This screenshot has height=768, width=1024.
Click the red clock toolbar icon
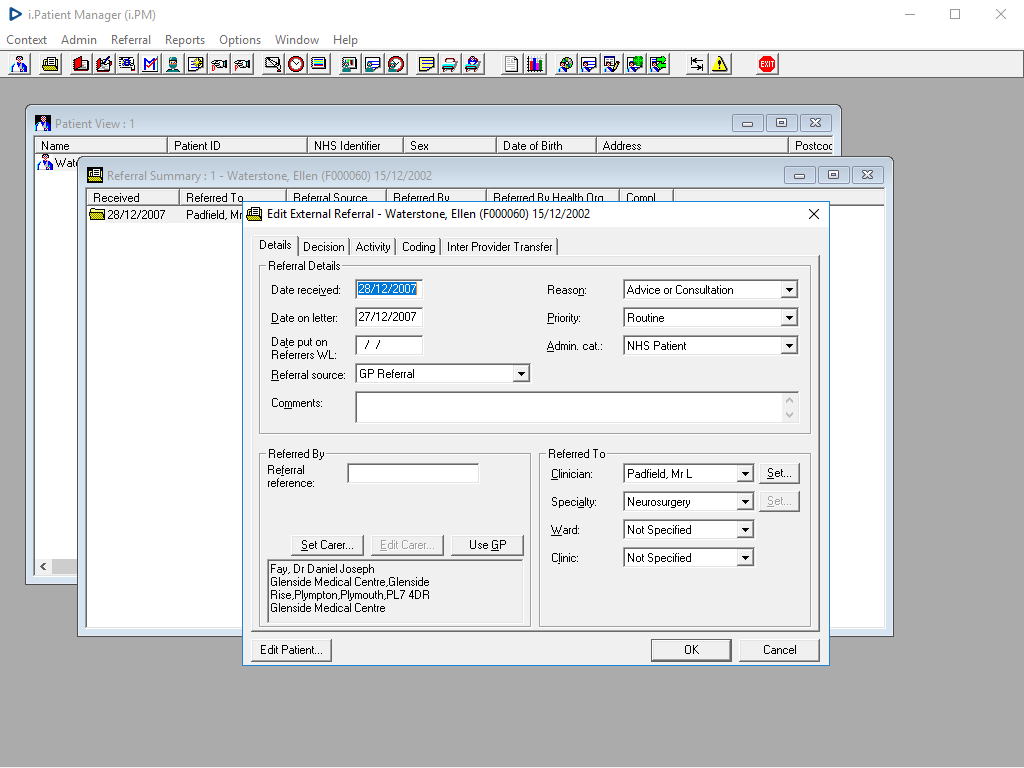click(x=296, y=64)
